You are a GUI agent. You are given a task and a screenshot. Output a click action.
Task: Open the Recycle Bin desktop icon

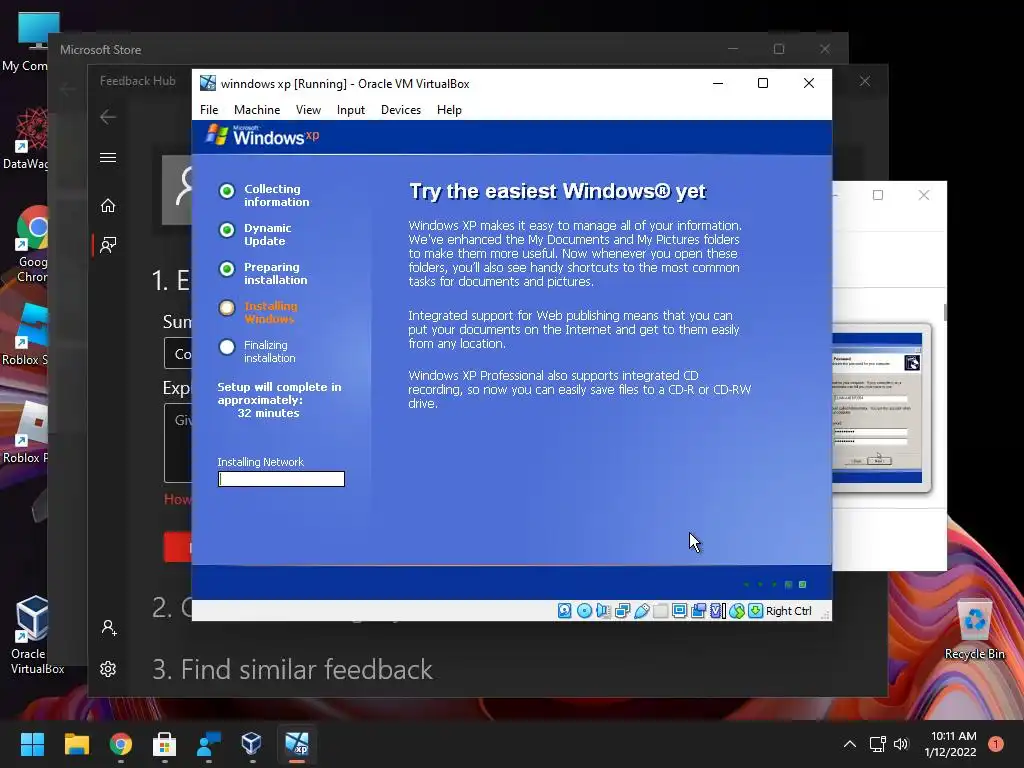point(974,630)
